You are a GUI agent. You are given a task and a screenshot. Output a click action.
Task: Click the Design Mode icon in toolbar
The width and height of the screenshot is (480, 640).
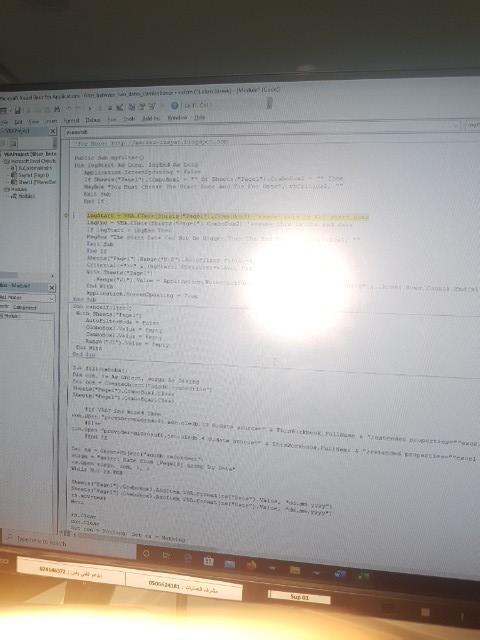120,107
